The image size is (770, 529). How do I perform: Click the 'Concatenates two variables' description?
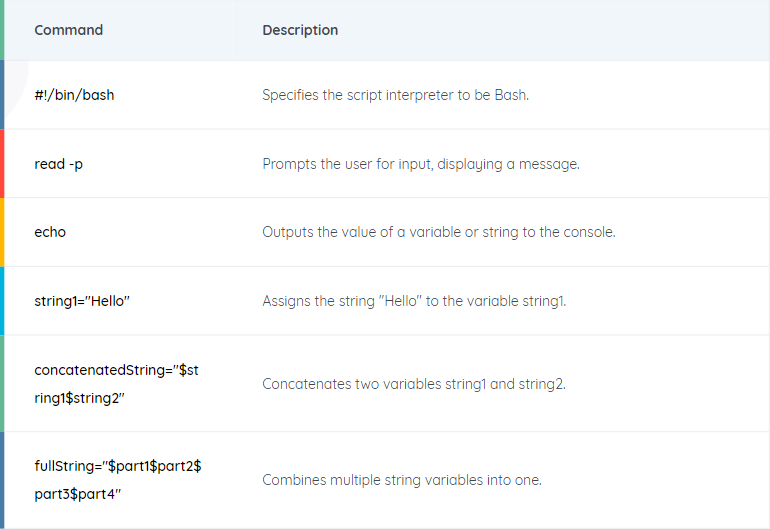[x=414, y=384]
